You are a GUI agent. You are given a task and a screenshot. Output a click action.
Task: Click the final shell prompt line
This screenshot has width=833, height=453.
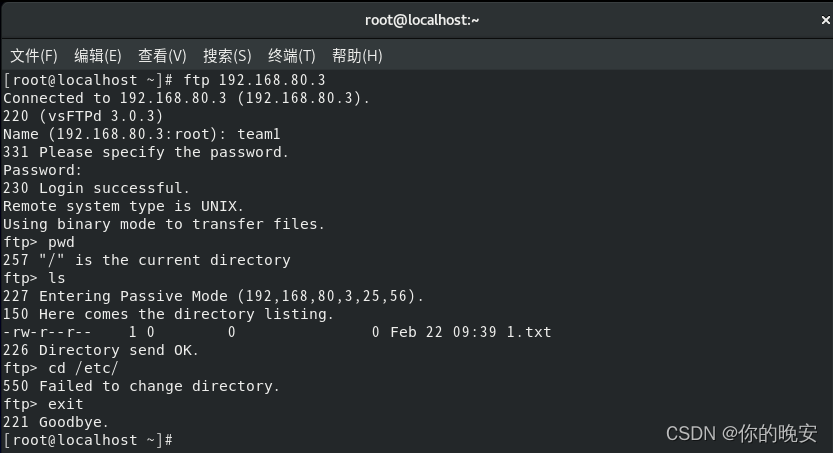pos(88,440)
